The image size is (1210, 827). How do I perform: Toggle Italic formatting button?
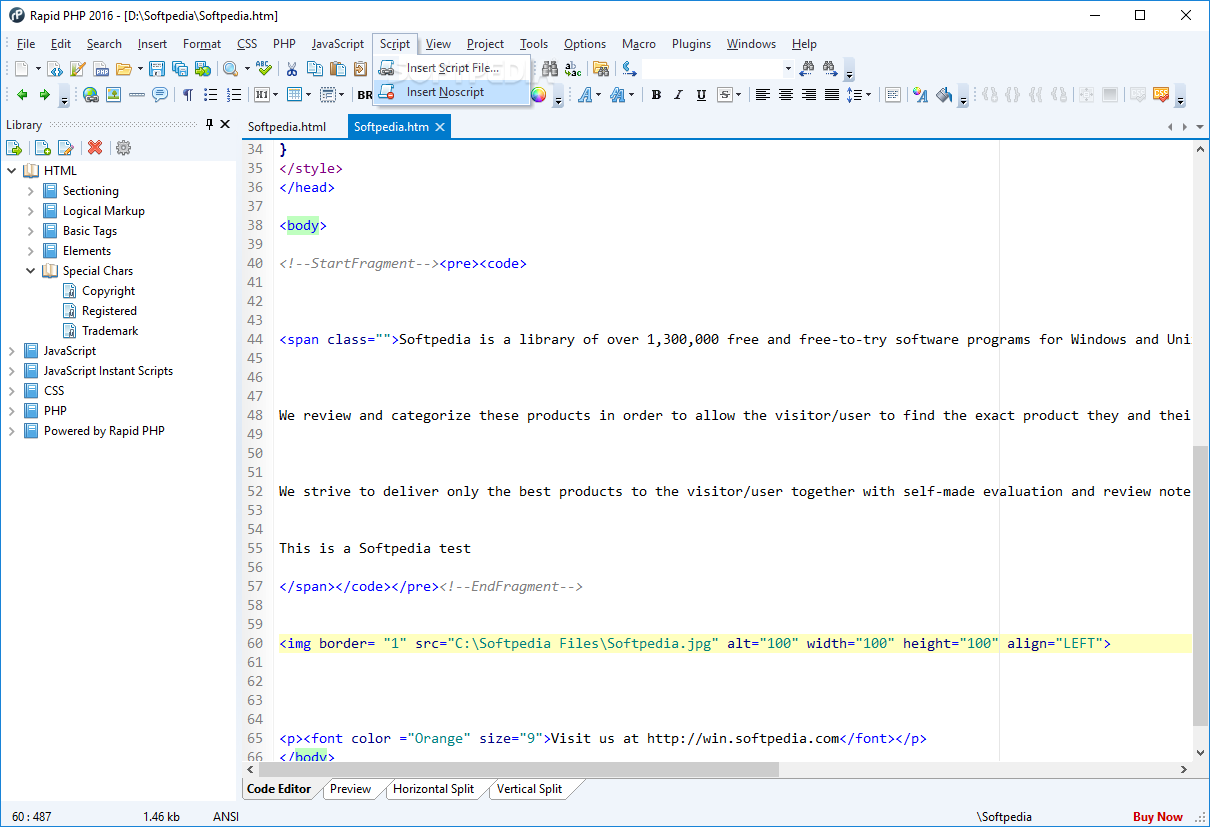(x=678, y=95)
